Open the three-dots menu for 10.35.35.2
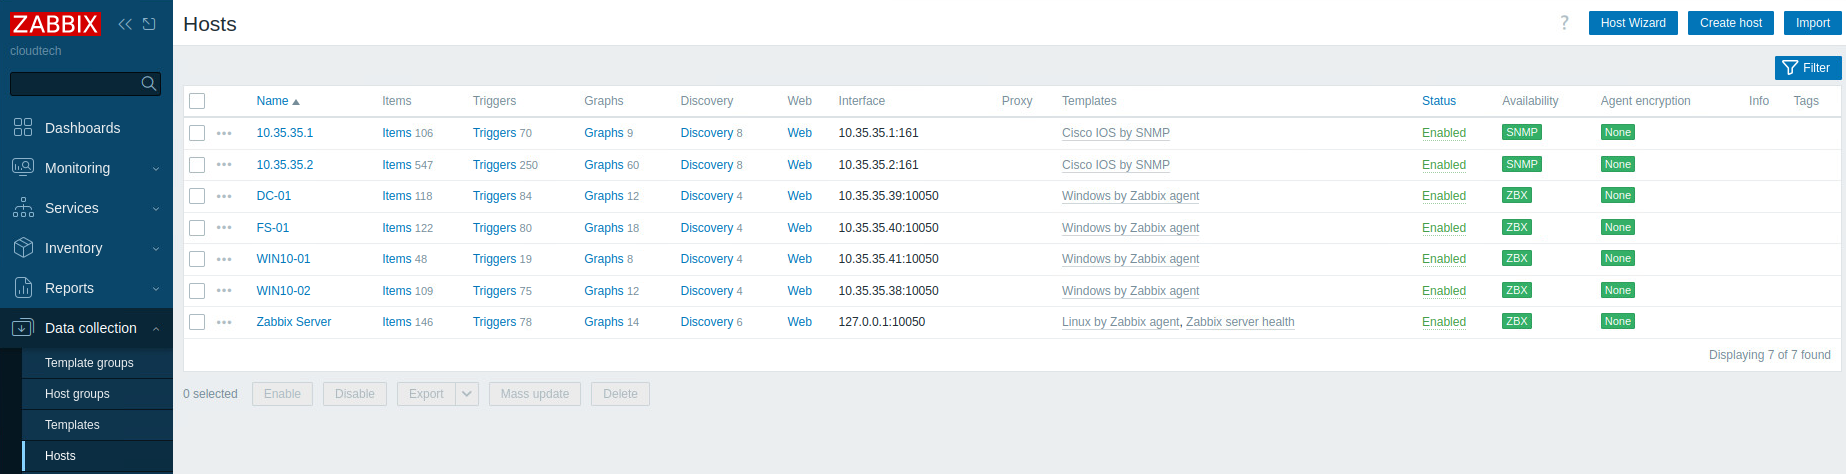The height and width of the screenshot is (474, 1846). click(x=224, y=165)
